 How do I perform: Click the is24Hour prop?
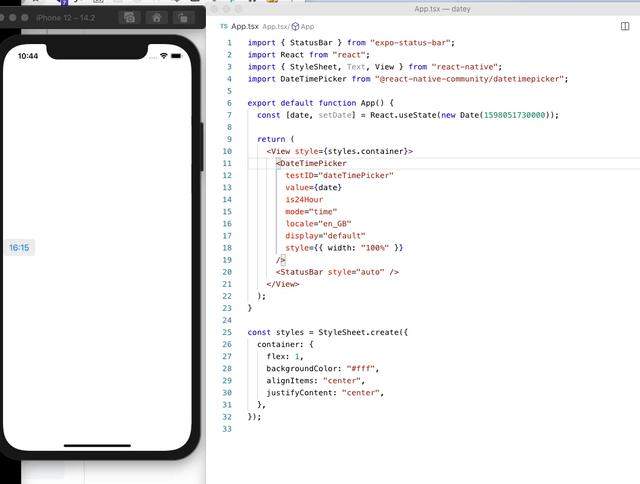(304, 200)
